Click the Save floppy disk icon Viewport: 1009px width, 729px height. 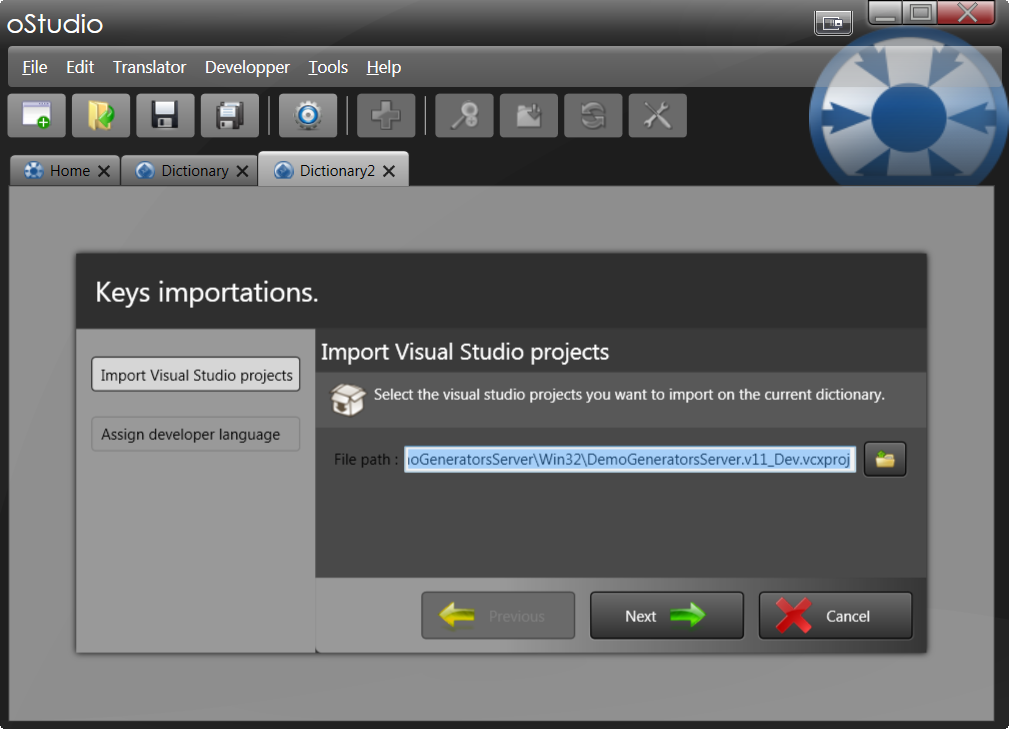[x=165, y=115]
